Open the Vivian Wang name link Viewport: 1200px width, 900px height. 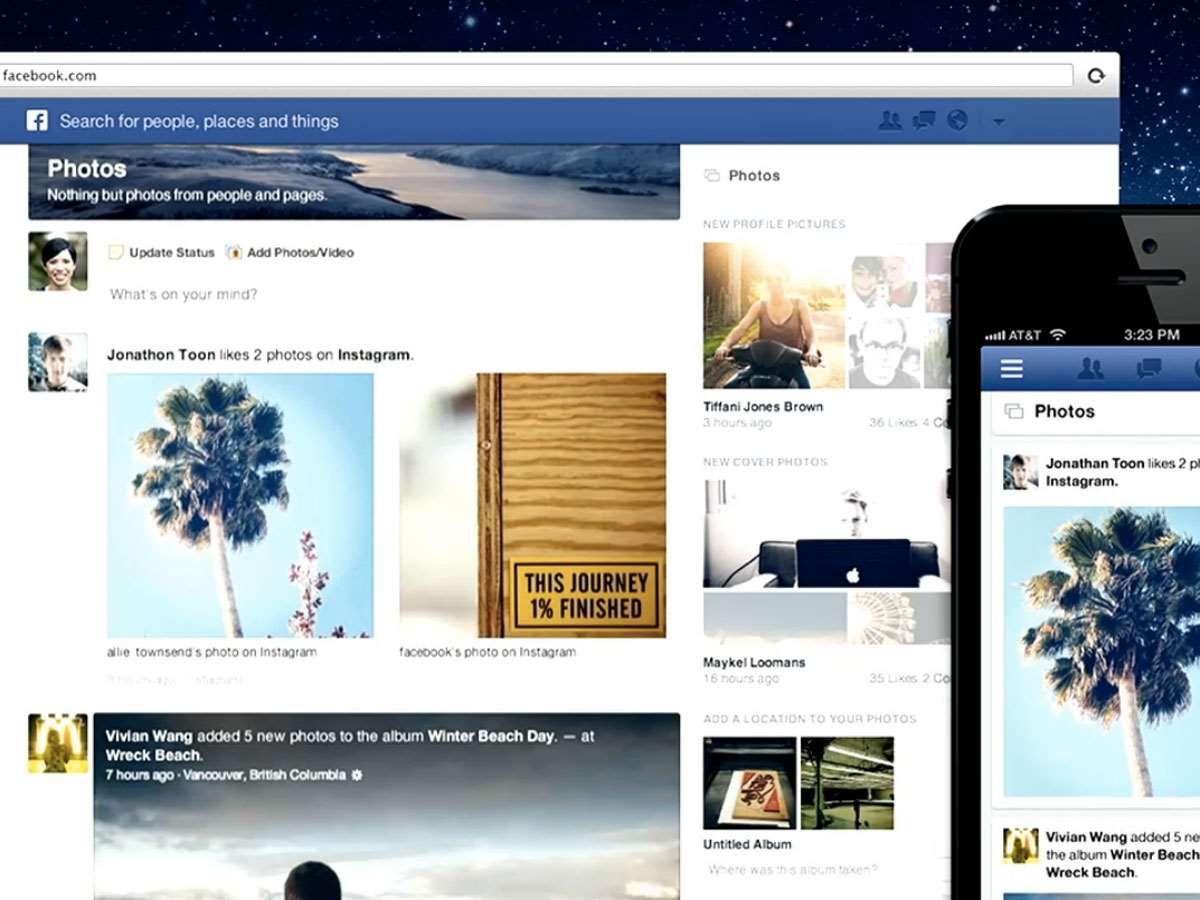[x=150, y=736]
